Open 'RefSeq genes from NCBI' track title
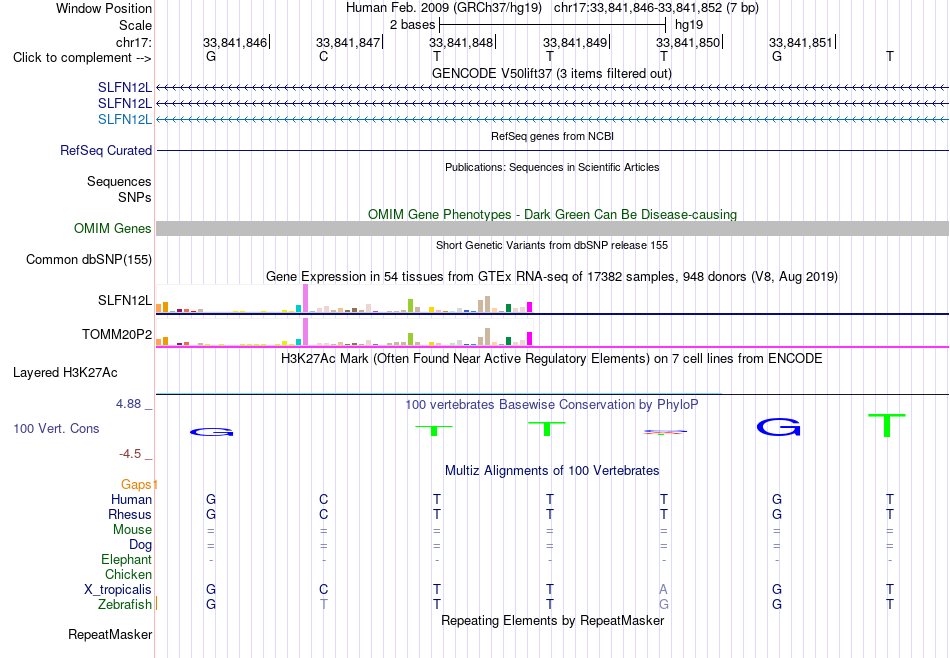Screen dimensions: 950x658 (552, 136)
